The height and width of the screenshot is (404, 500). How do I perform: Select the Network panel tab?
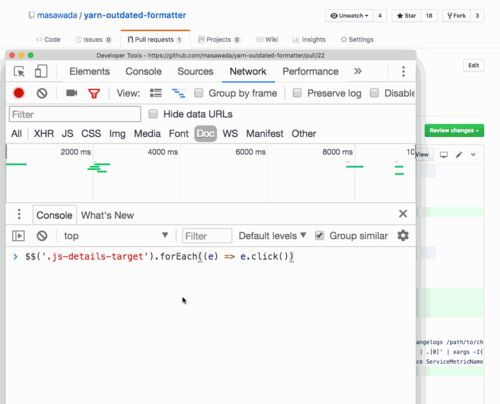248,71
